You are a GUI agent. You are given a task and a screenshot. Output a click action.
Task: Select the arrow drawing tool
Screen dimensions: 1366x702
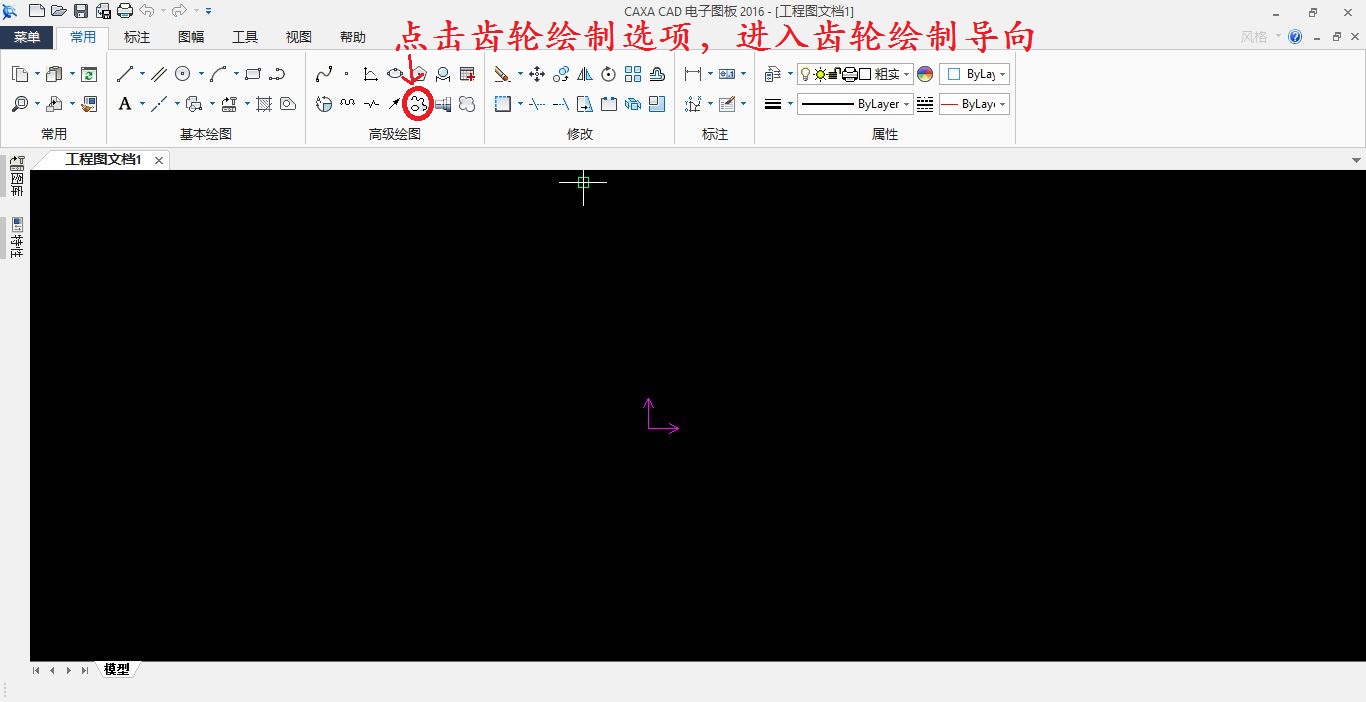[x=395, y=103]
